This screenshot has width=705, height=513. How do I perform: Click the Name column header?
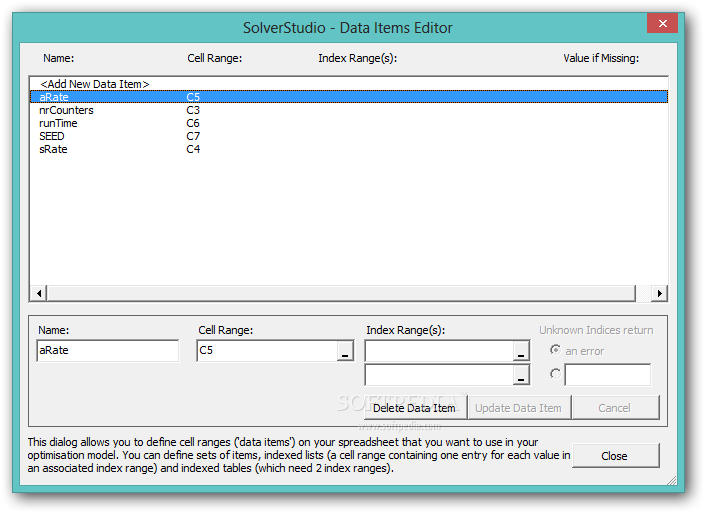coord(58,58)
